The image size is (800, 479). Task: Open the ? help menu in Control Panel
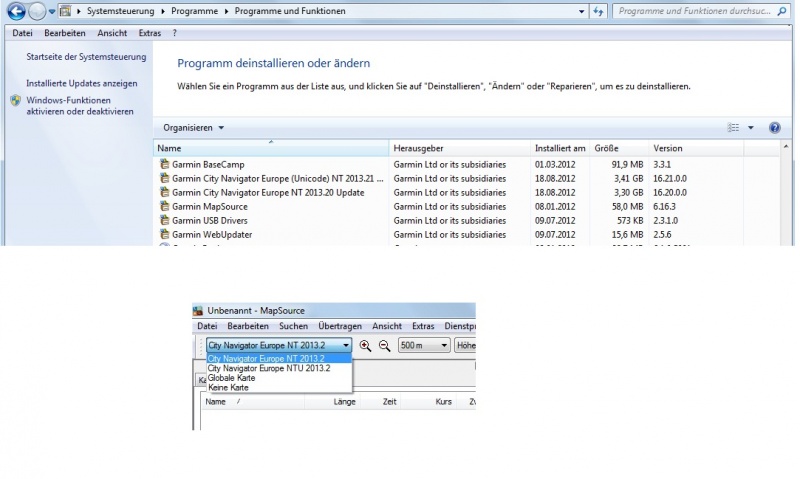click(x=174, y=33)
